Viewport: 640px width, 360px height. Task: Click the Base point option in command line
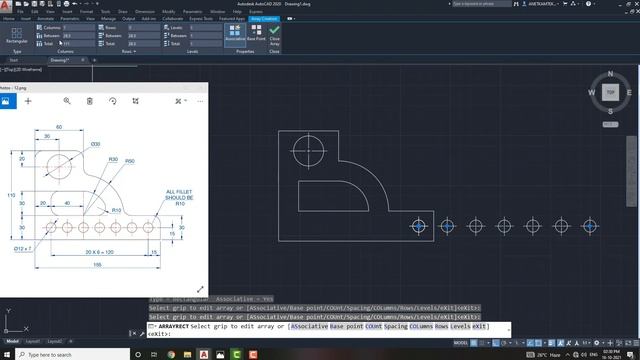pyautogui.click(x=347, y=326)
